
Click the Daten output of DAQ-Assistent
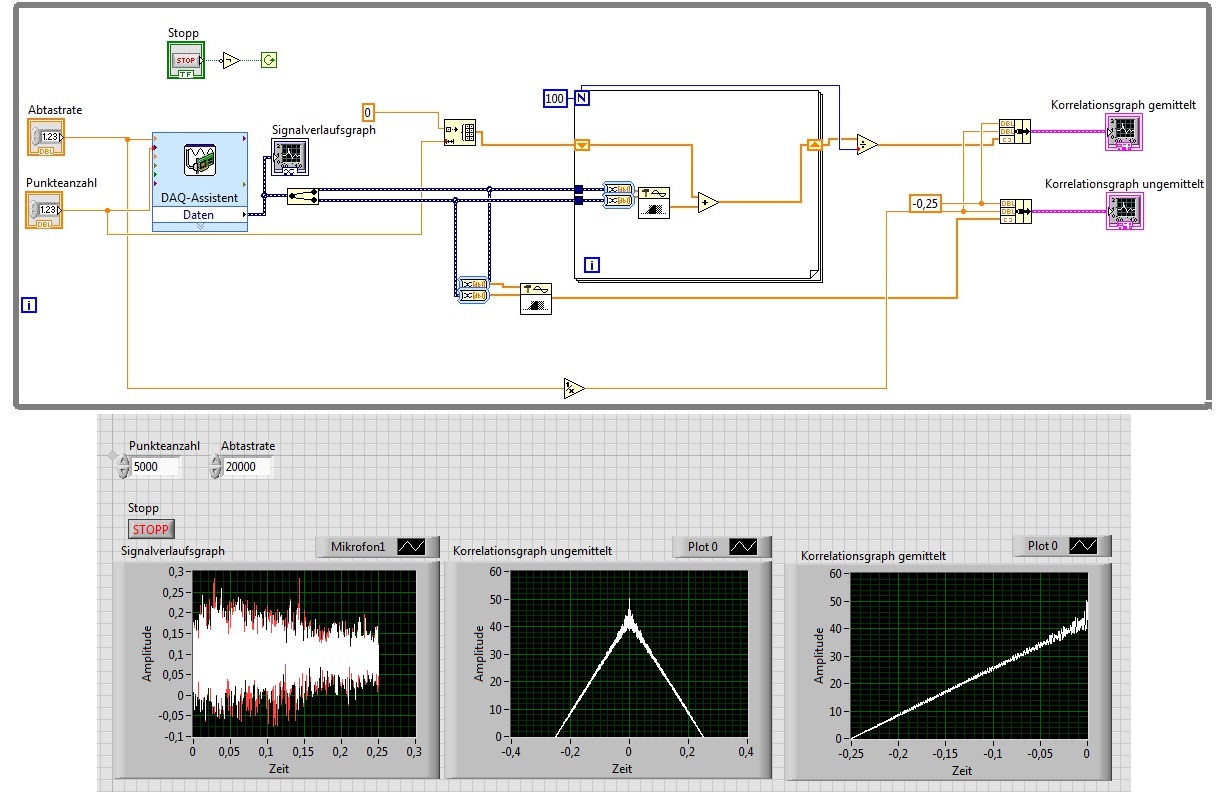(x=200, y=214)
